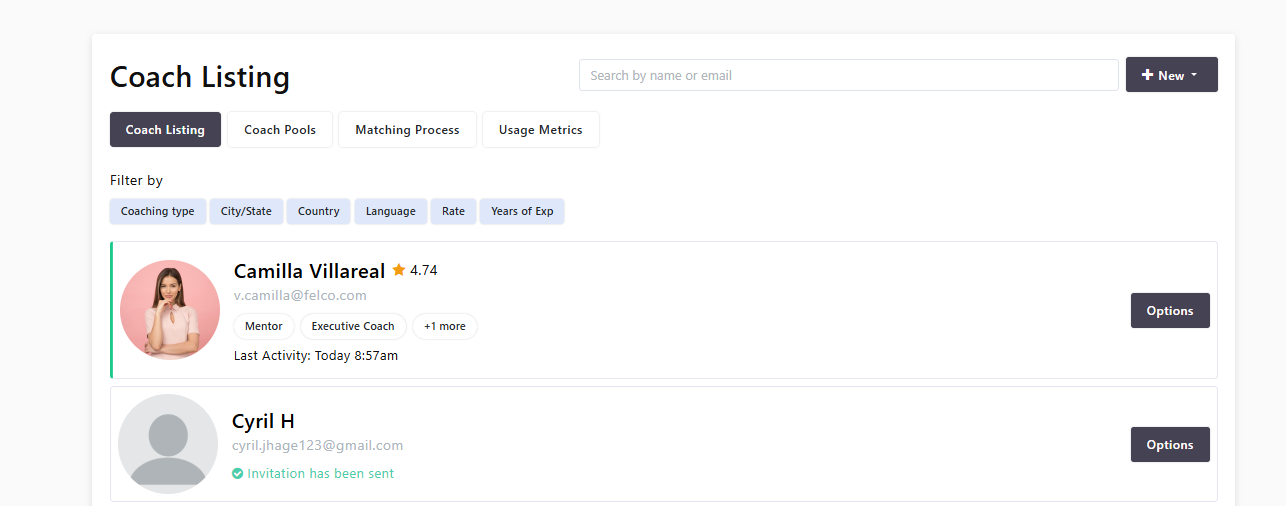Open the Country filter
The width and height of the screenshot is (1286, 506).
pos(319,212)
